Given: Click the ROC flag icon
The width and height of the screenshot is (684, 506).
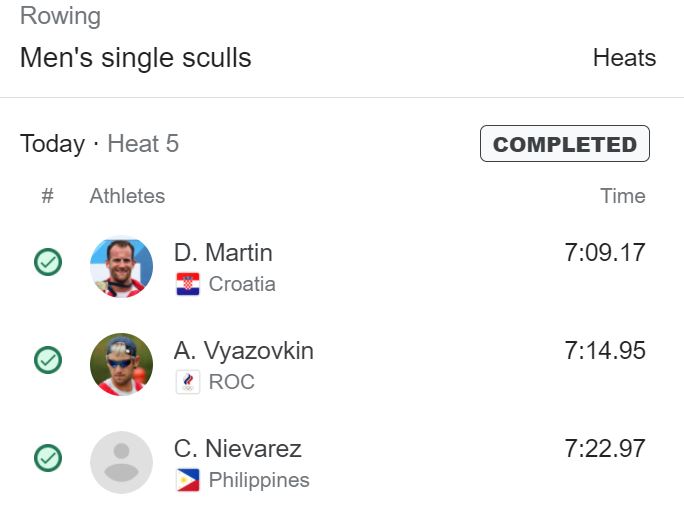Looking at the screenshot, I should (188, 382).
